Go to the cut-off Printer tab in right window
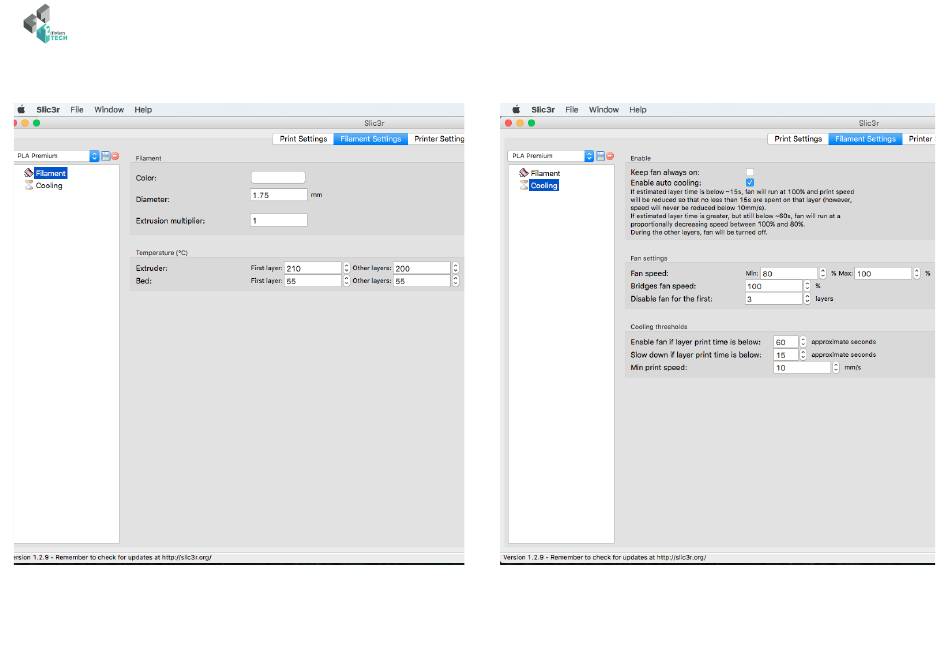950x667 pixels. 919,139
